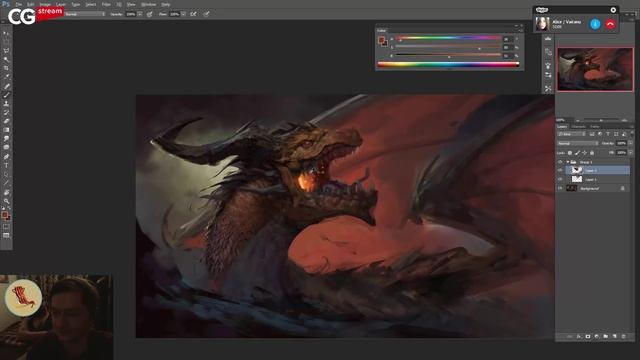Click the Navigator preview thumbnail

(x=595, y=69)
